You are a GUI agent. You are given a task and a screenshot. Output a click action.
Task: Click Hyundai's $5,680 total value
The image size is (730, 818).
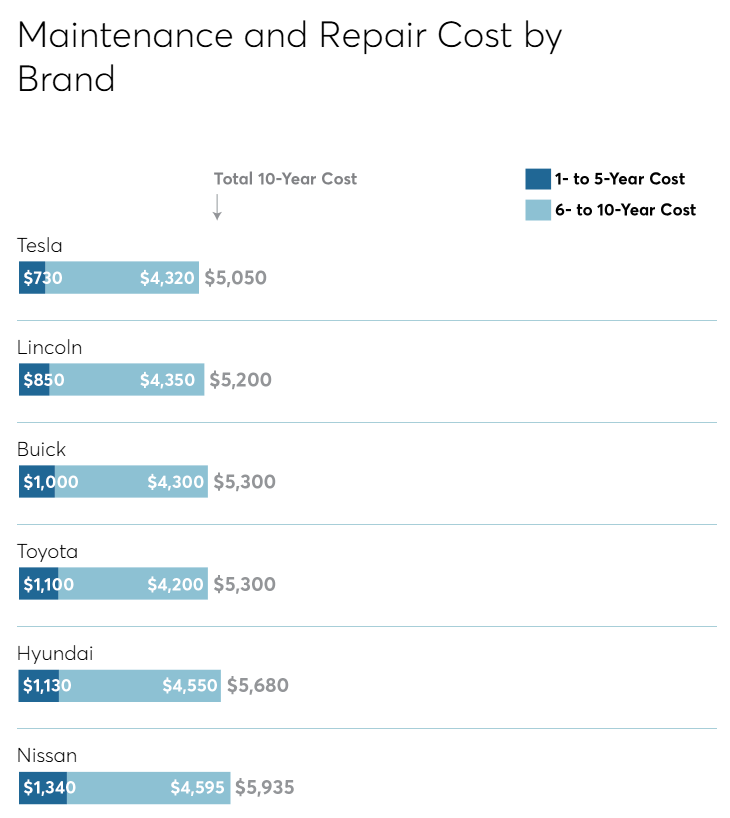coord(258,686)
